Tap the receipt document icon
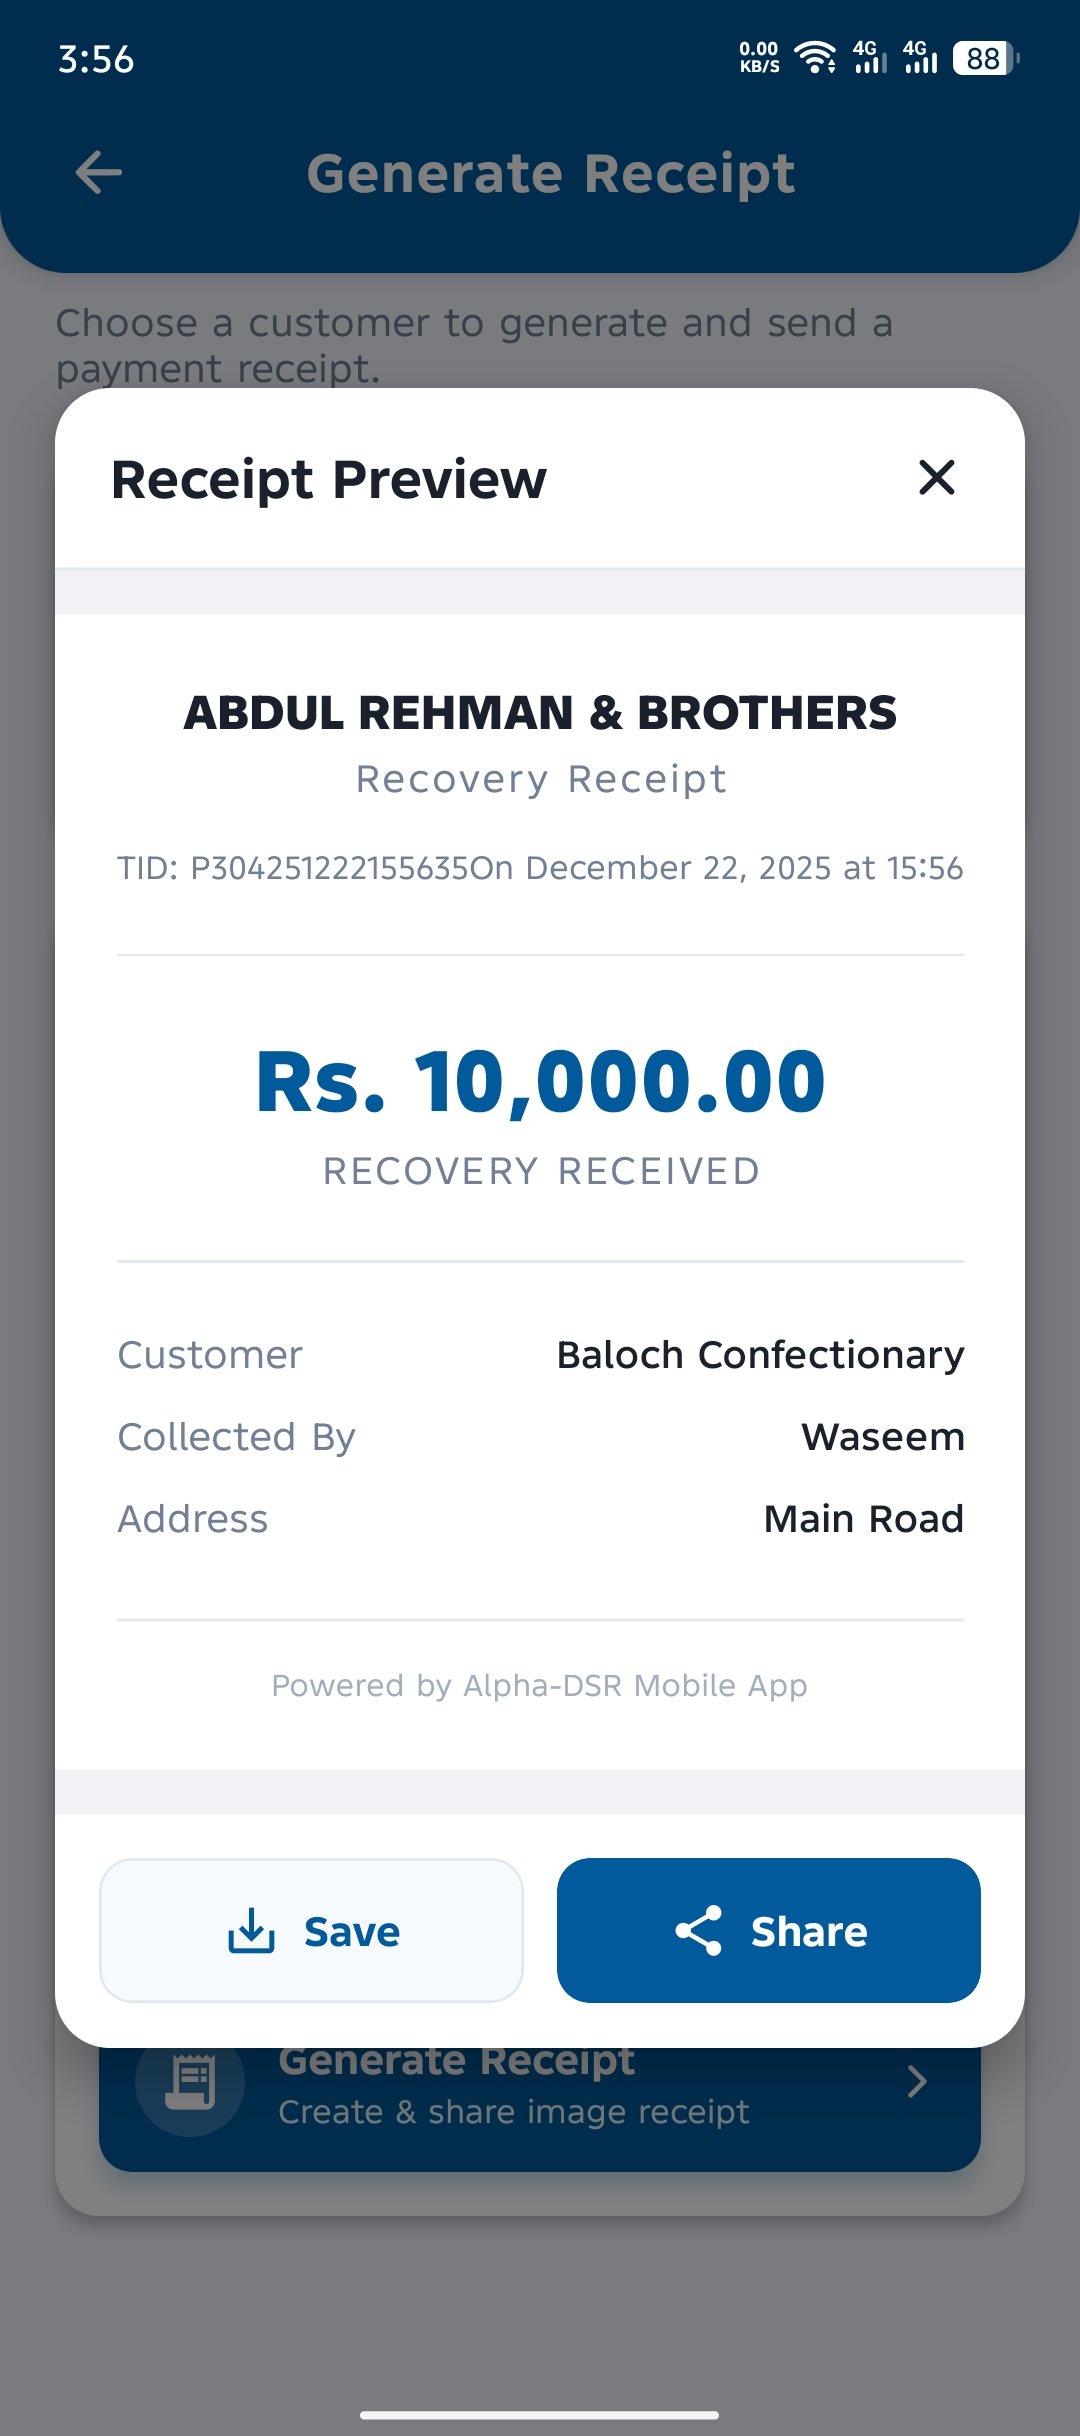The width and height of the screenshot is (1080, 2436). [190, 2082]
